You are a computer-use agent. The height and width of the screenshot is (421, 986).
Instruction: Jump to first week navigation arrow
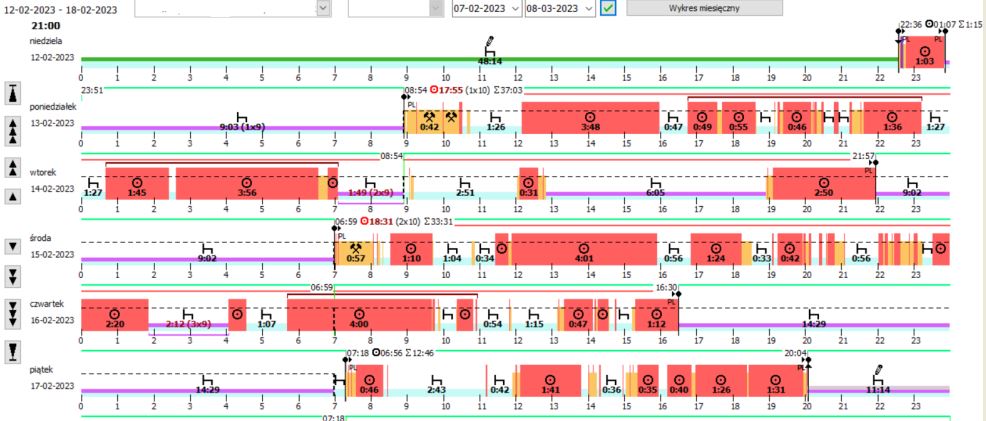tap(12, 93)
